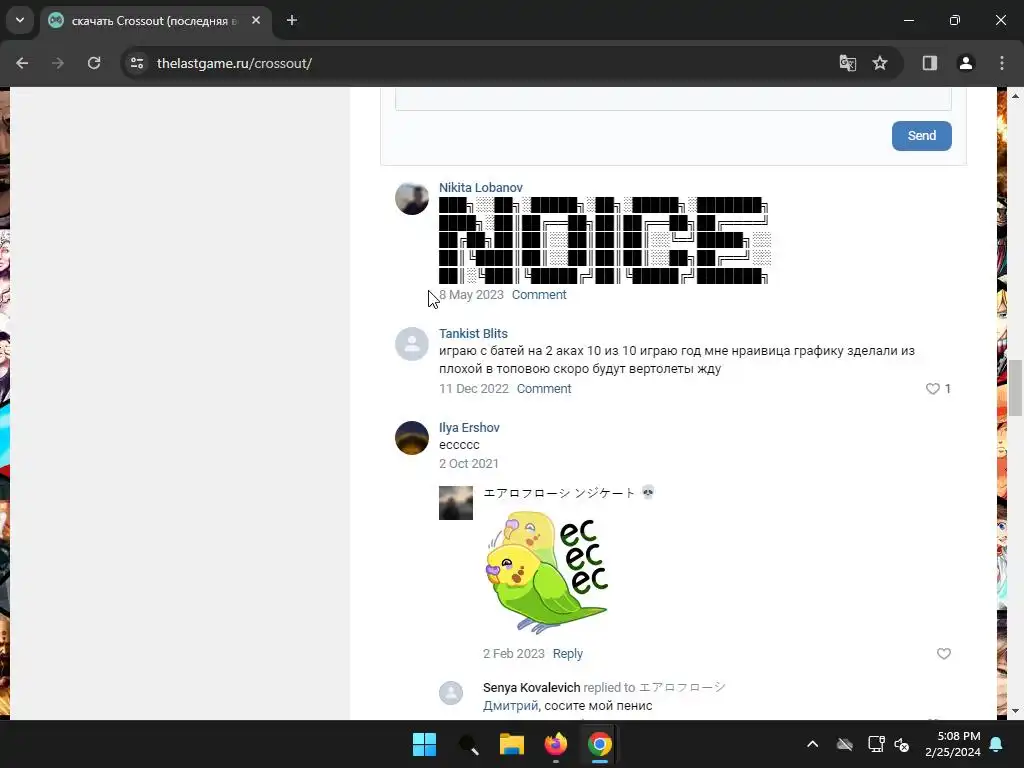Open Google Translate page icon
Screen dimensions: 1024x768
pyautogui.click(x=848, y=63)
